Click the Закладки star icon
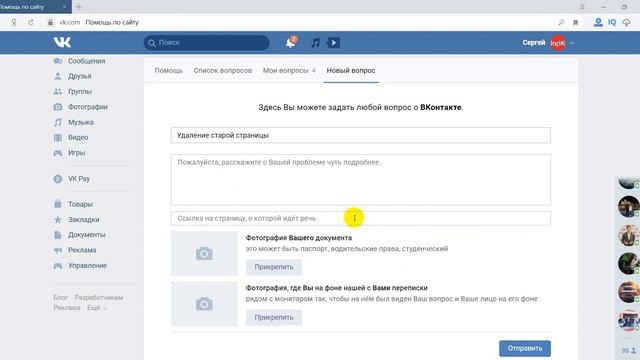This screenshot has height=360, width=640. coord(58,220)
